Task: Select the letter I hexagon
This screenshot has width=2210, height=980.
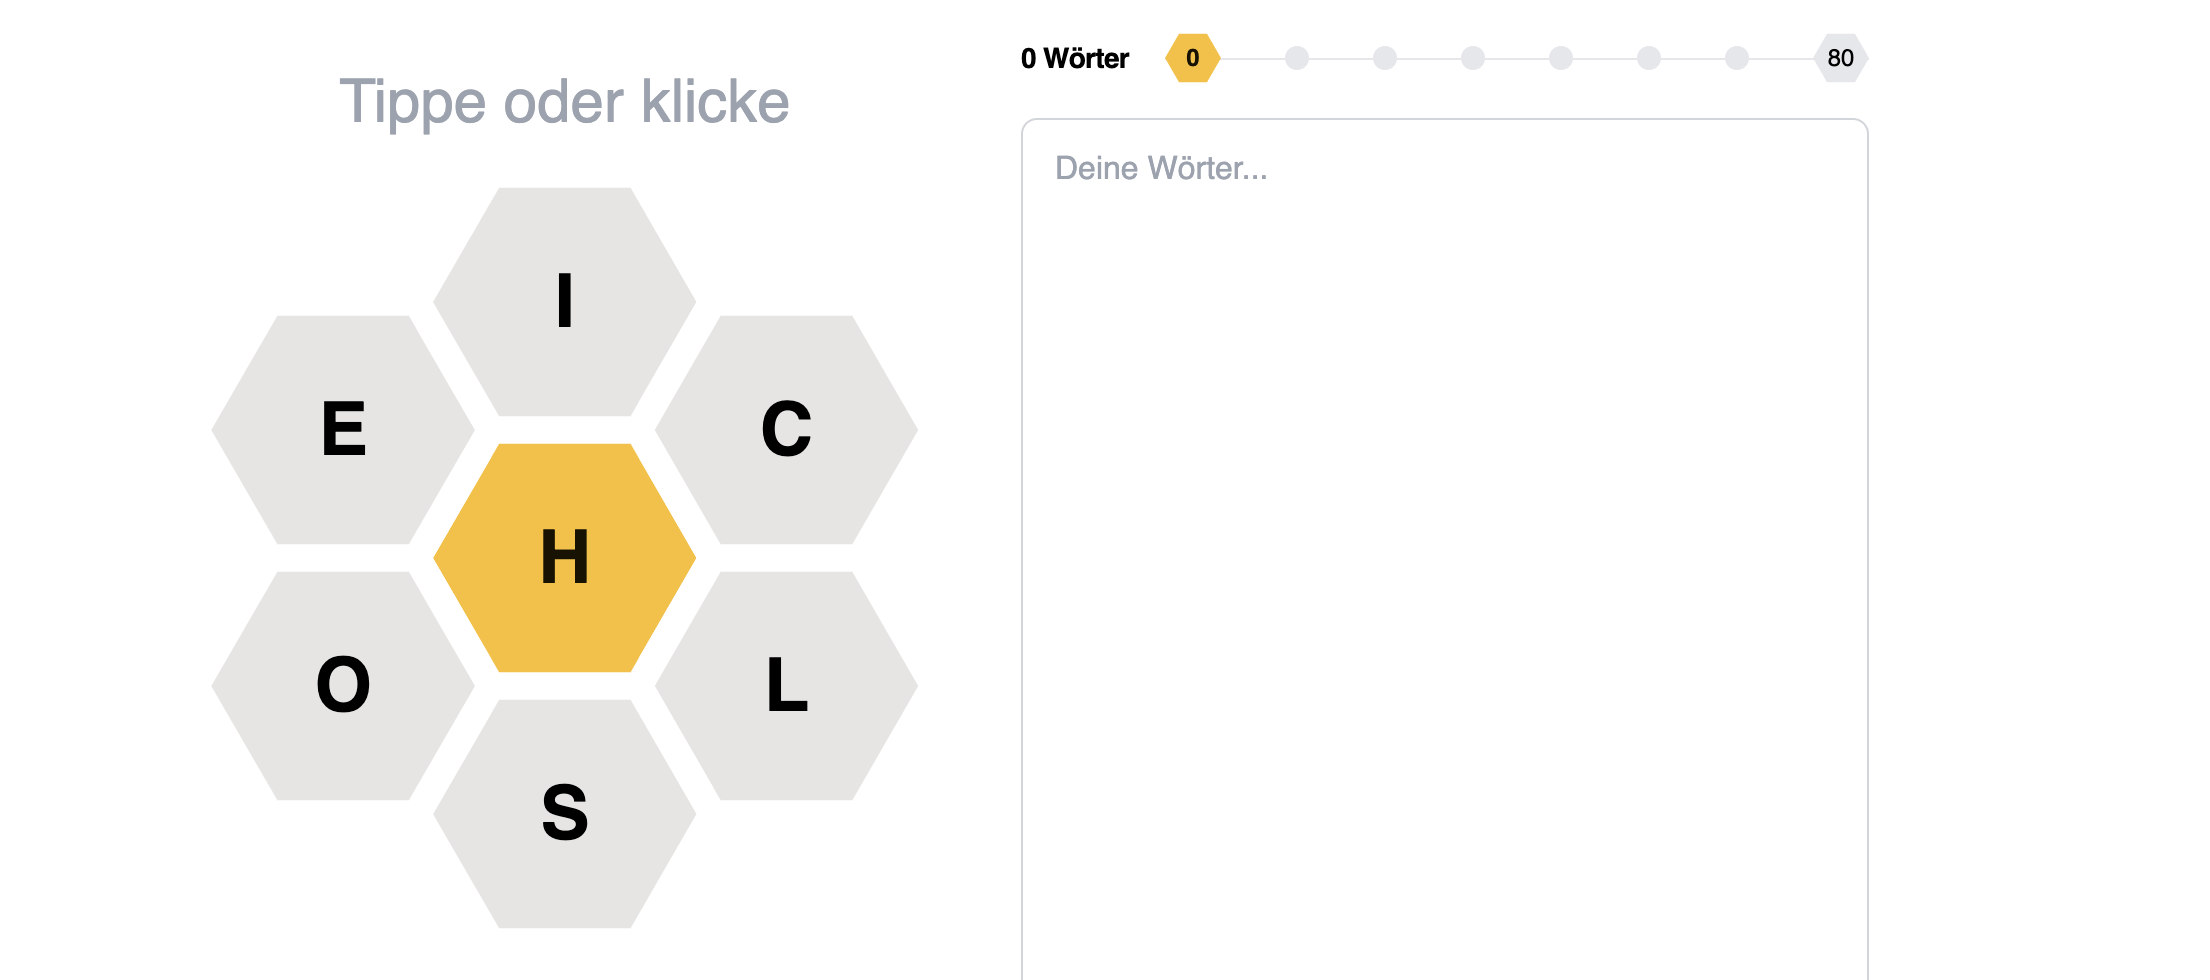Action: (x=564, y=301)
